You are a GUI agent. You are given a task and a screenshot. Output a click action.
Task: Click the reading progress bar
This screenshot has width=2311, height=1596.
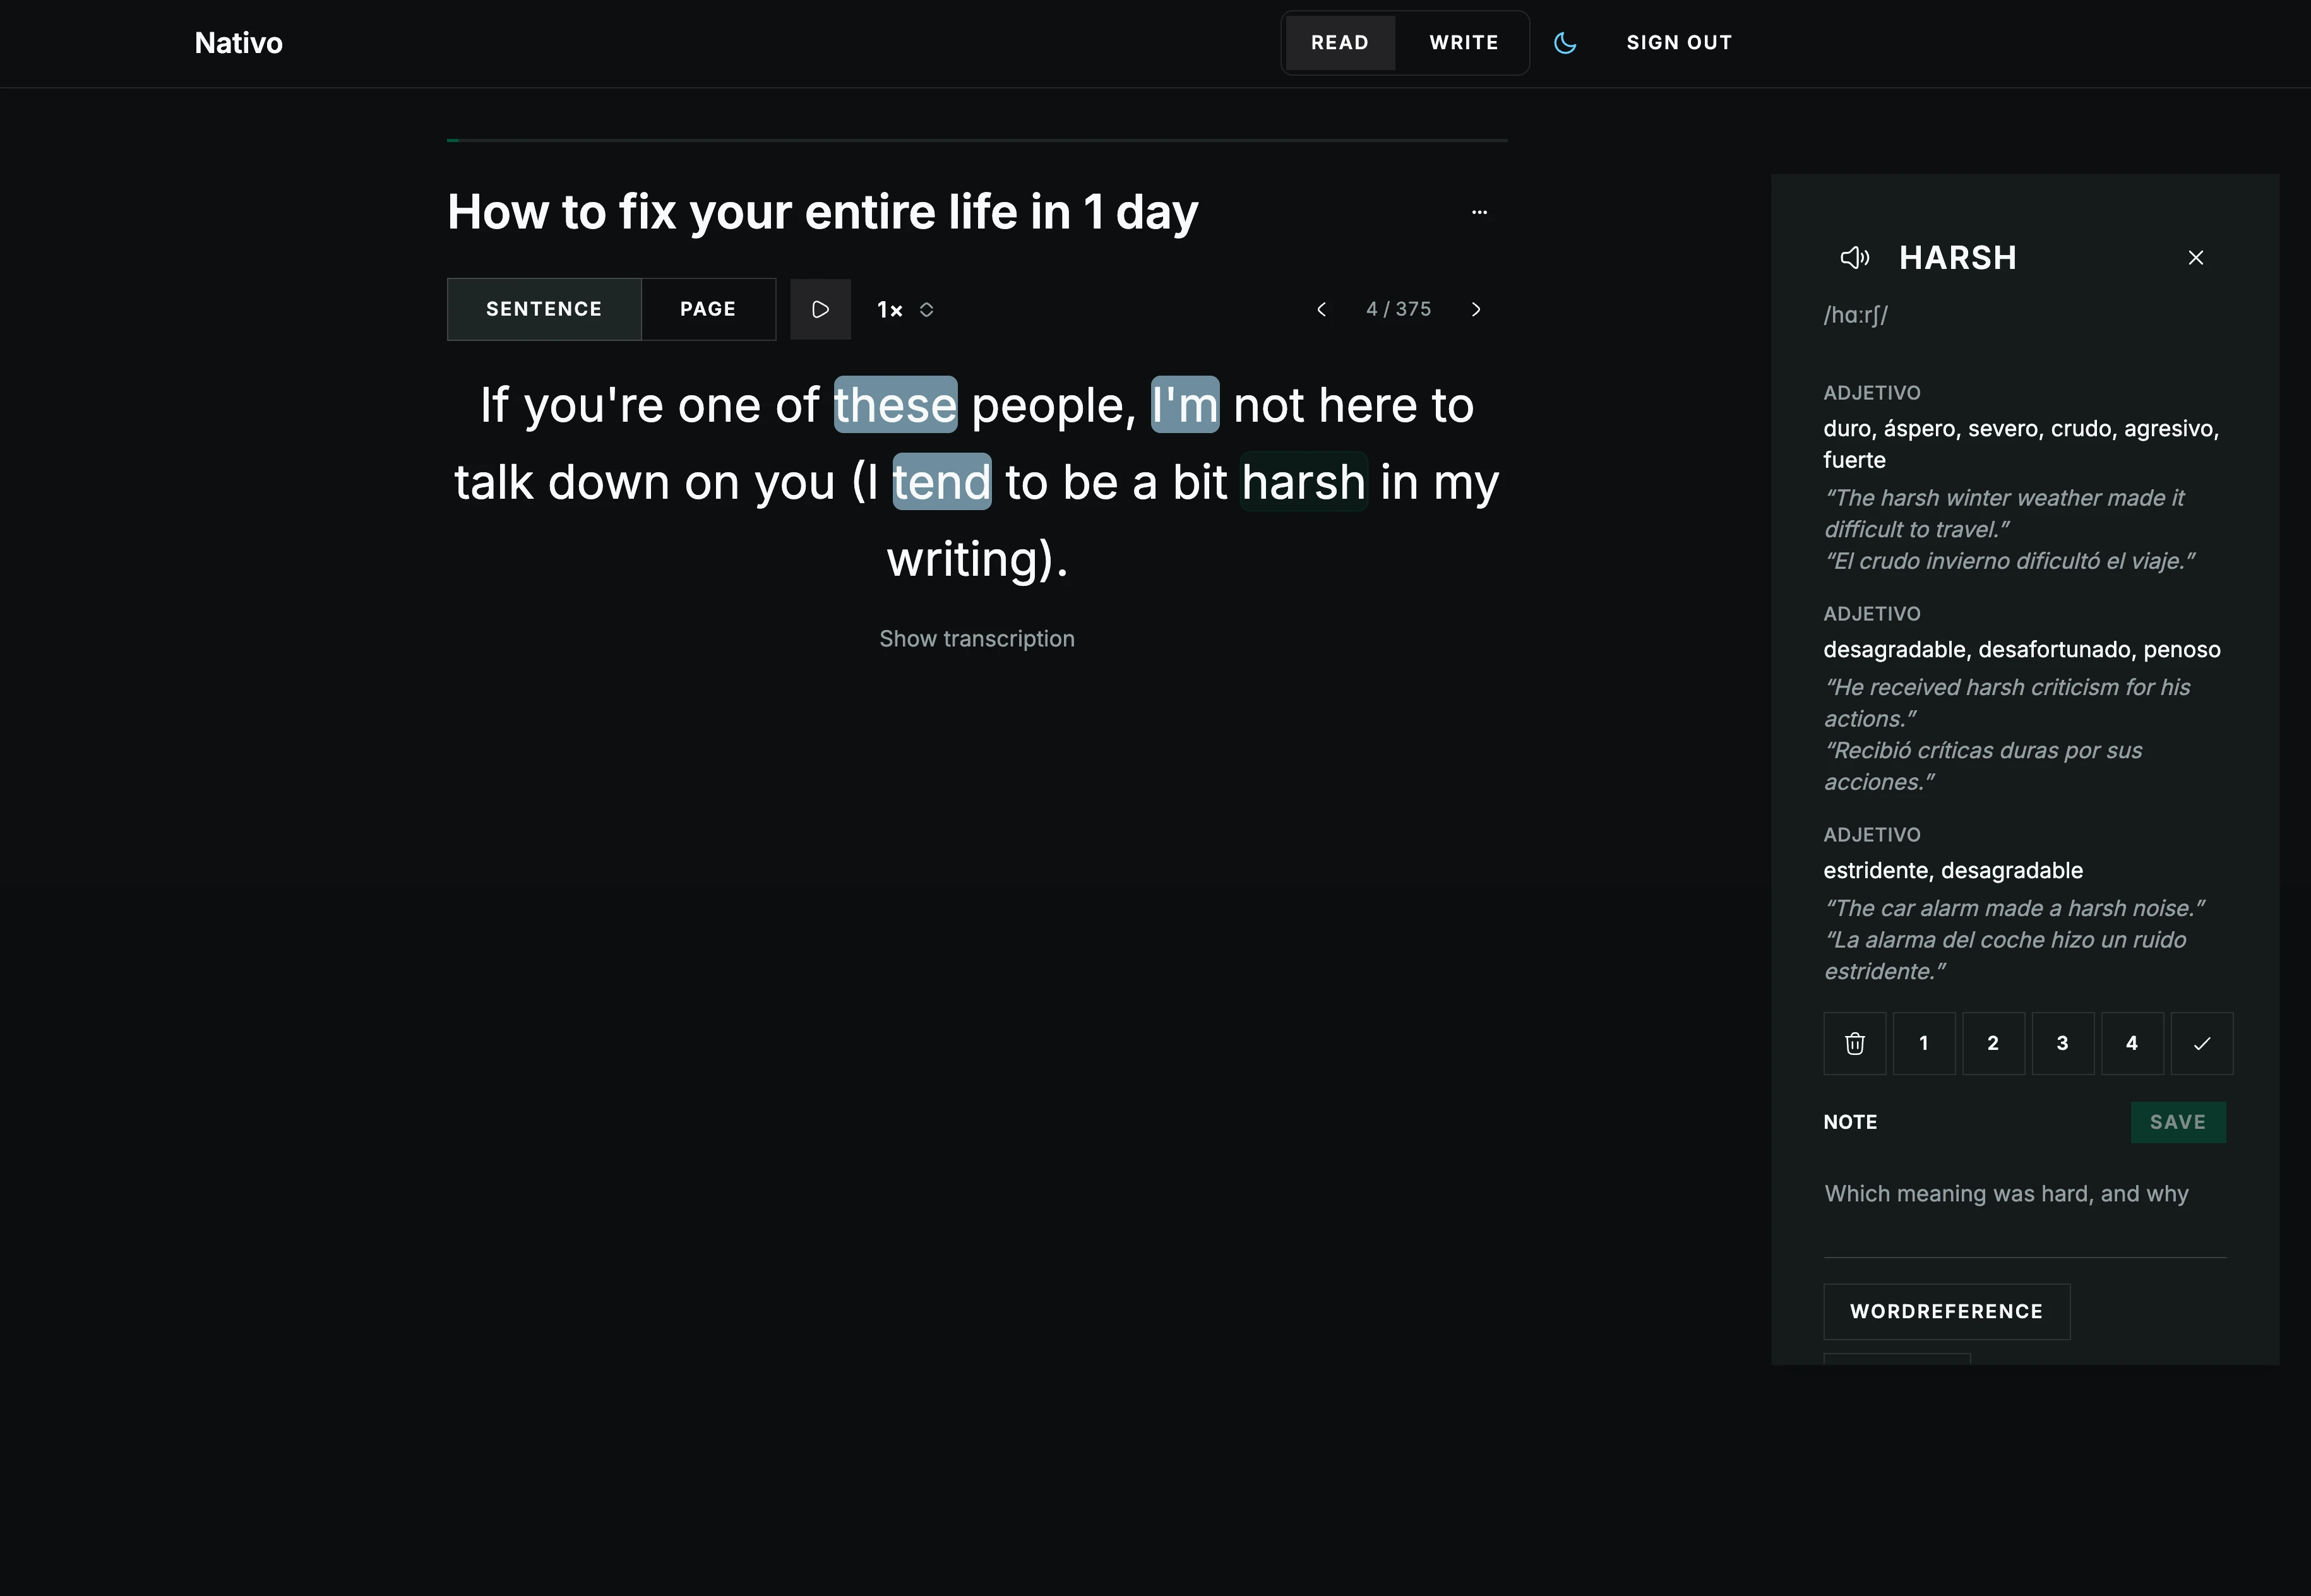tap(977, 140)
